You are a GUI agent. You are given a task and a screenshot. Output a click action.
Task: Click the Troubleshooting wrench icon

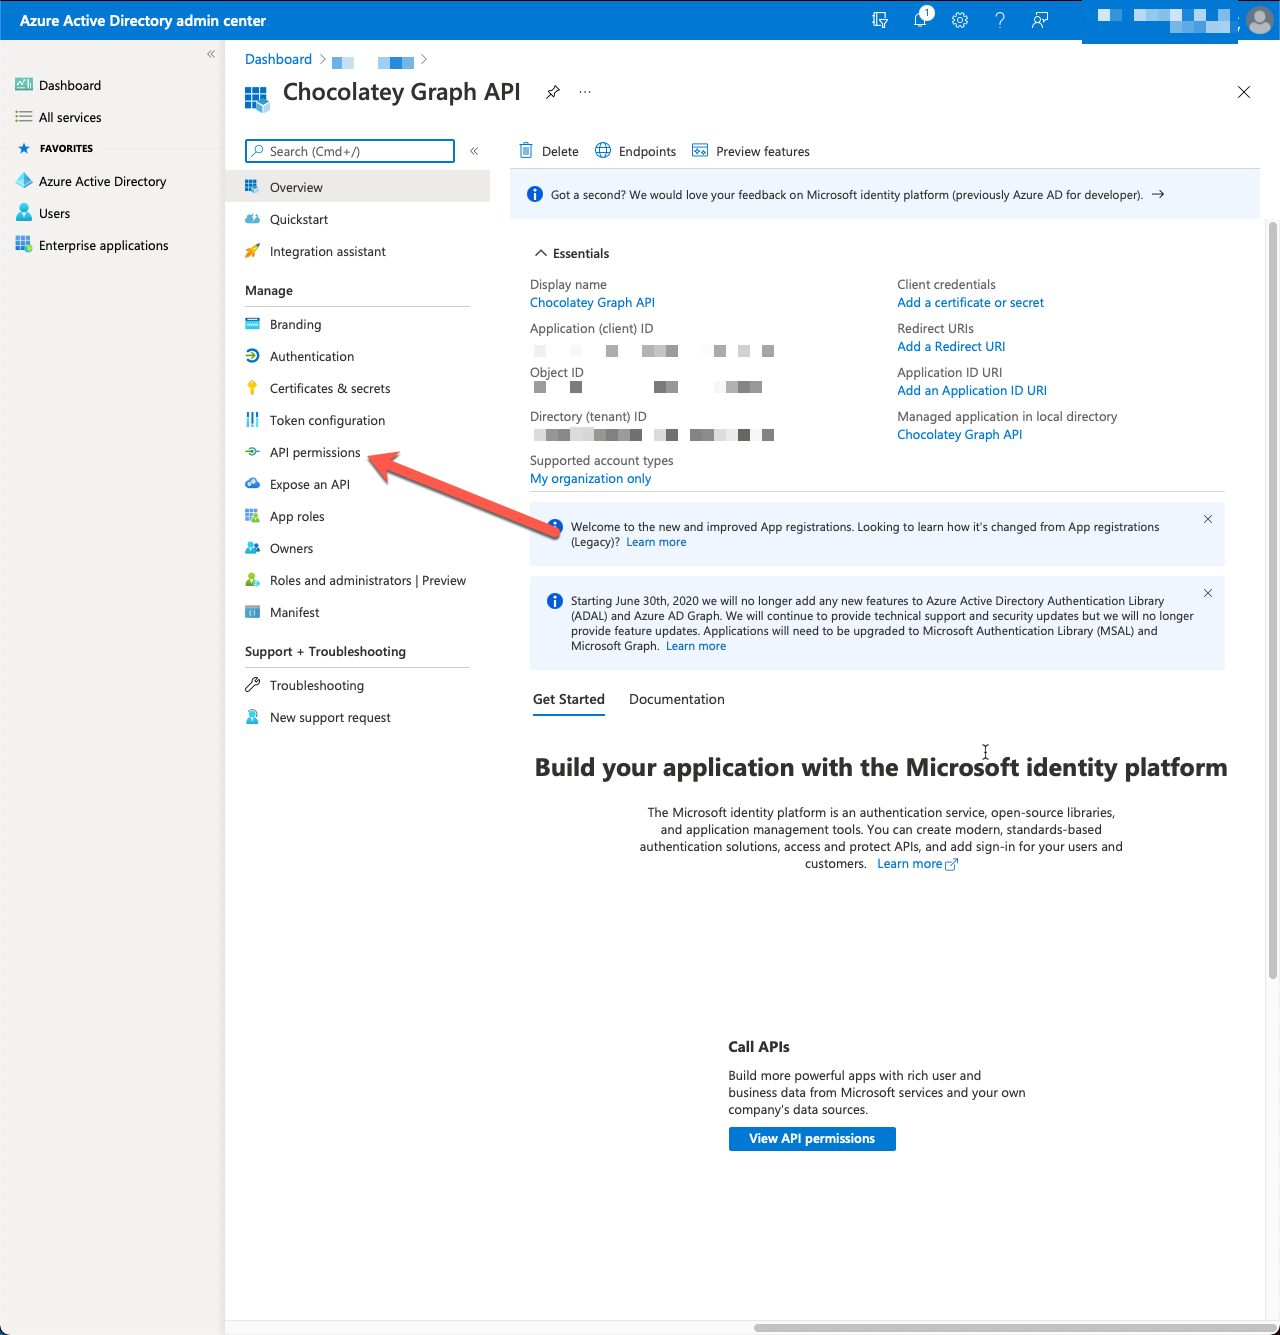(252, 685)
